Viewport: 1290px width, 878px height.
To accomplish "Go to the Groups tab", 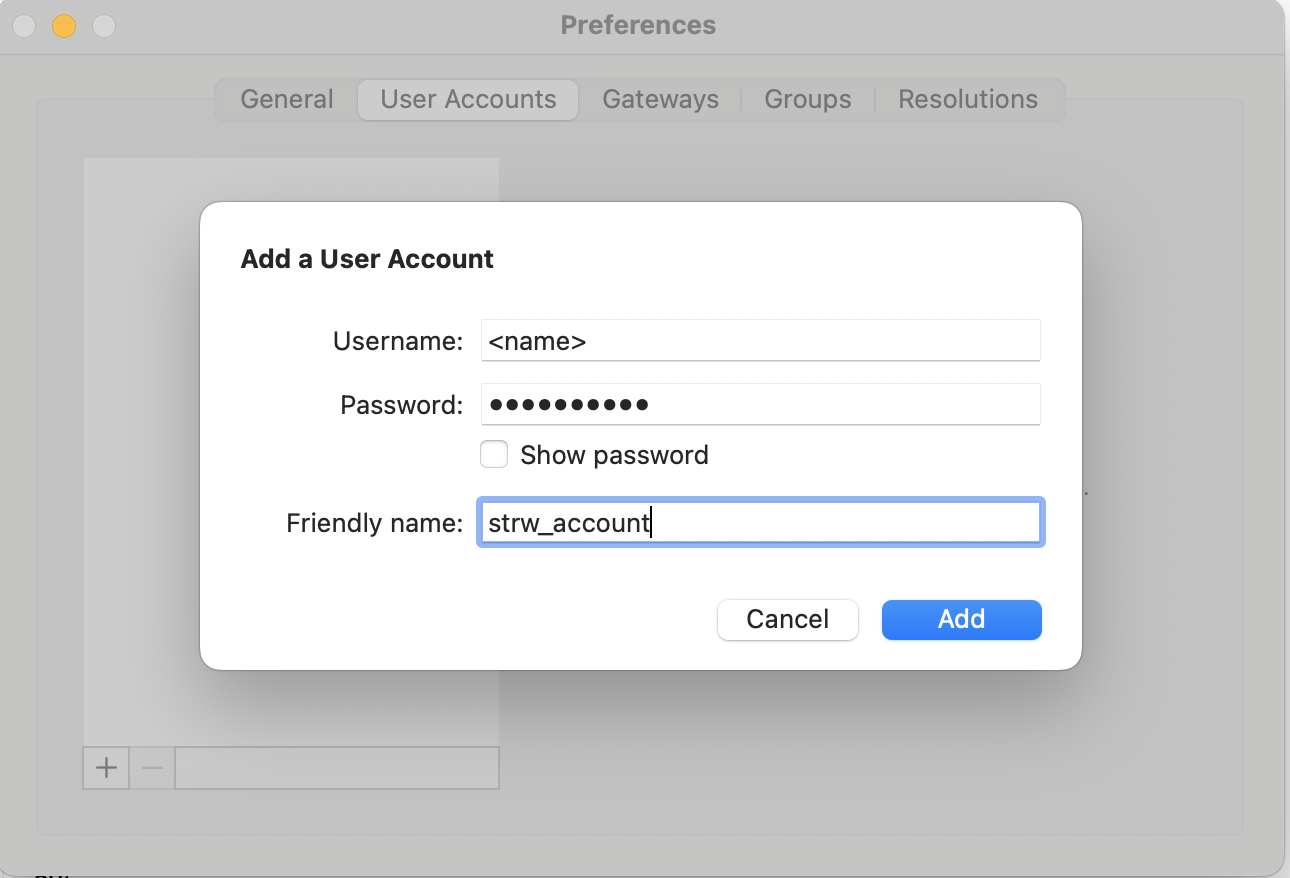I will tap(808, 100).
